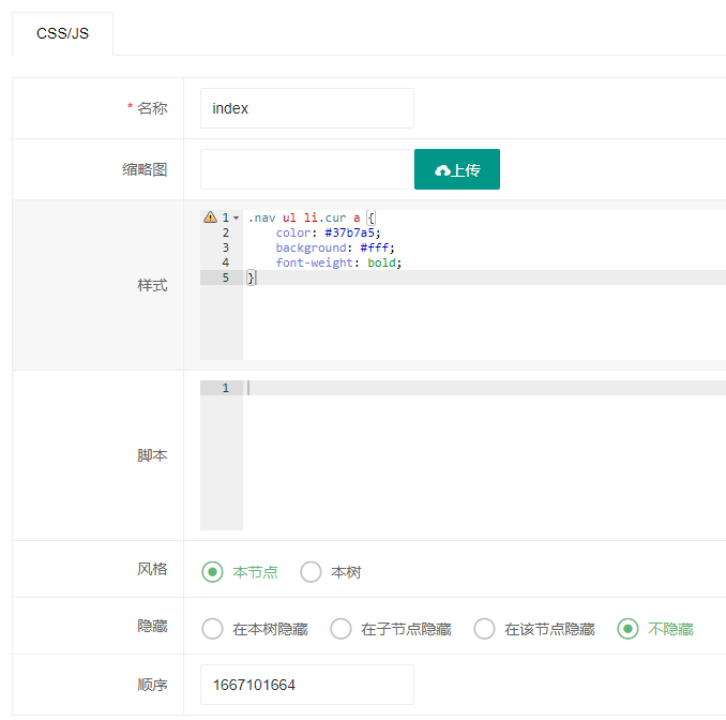This screenshot has width=726, height=720.
Task: Click line number 3 in style editor gutter
Action: click(226, 248)
